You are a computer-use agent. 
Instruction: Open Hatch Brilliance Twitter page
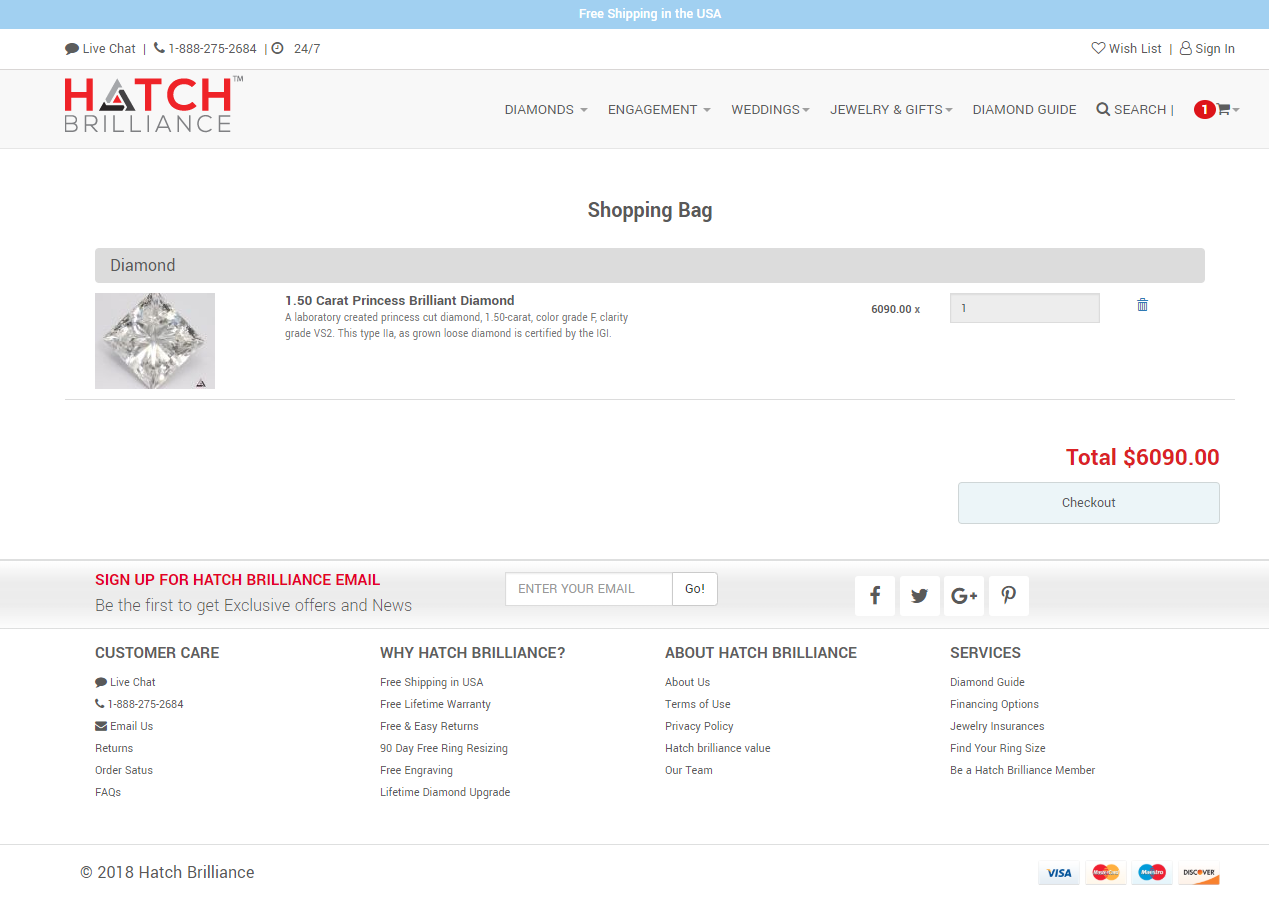point(920,596)
